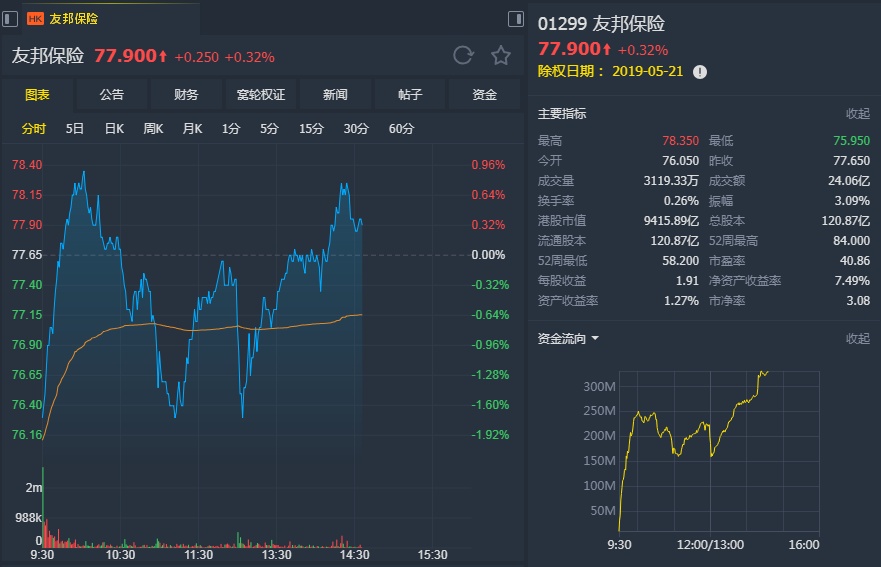Image resolution: width=881 pixels, height=567 pixels.
Task: Switch chart to 日K period
Action: tap(114, 128)
